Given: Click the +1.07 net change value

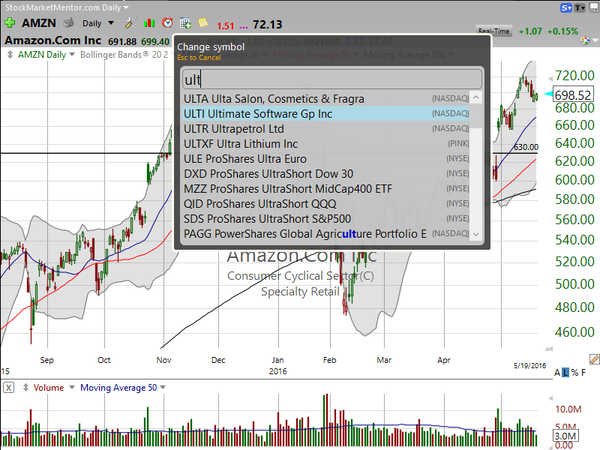Looking at the screenshot, I should click(530, 31).
